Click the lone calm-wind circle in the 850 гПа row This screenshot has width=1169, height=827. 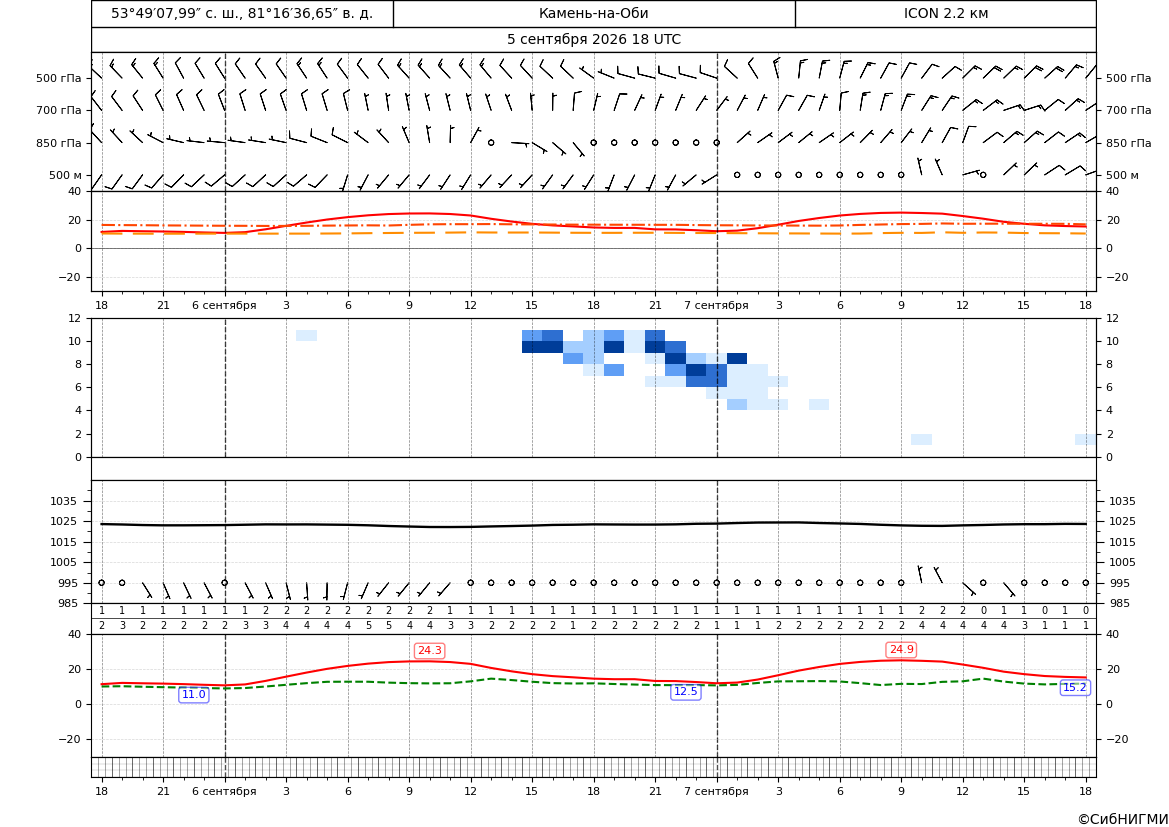pyautogui.click(x=491, y=142)
